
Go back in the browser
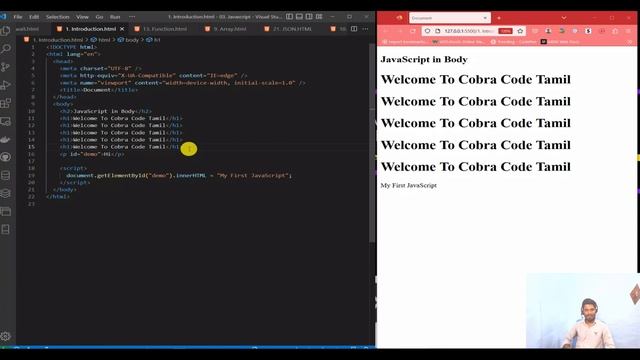pos(386,31)
